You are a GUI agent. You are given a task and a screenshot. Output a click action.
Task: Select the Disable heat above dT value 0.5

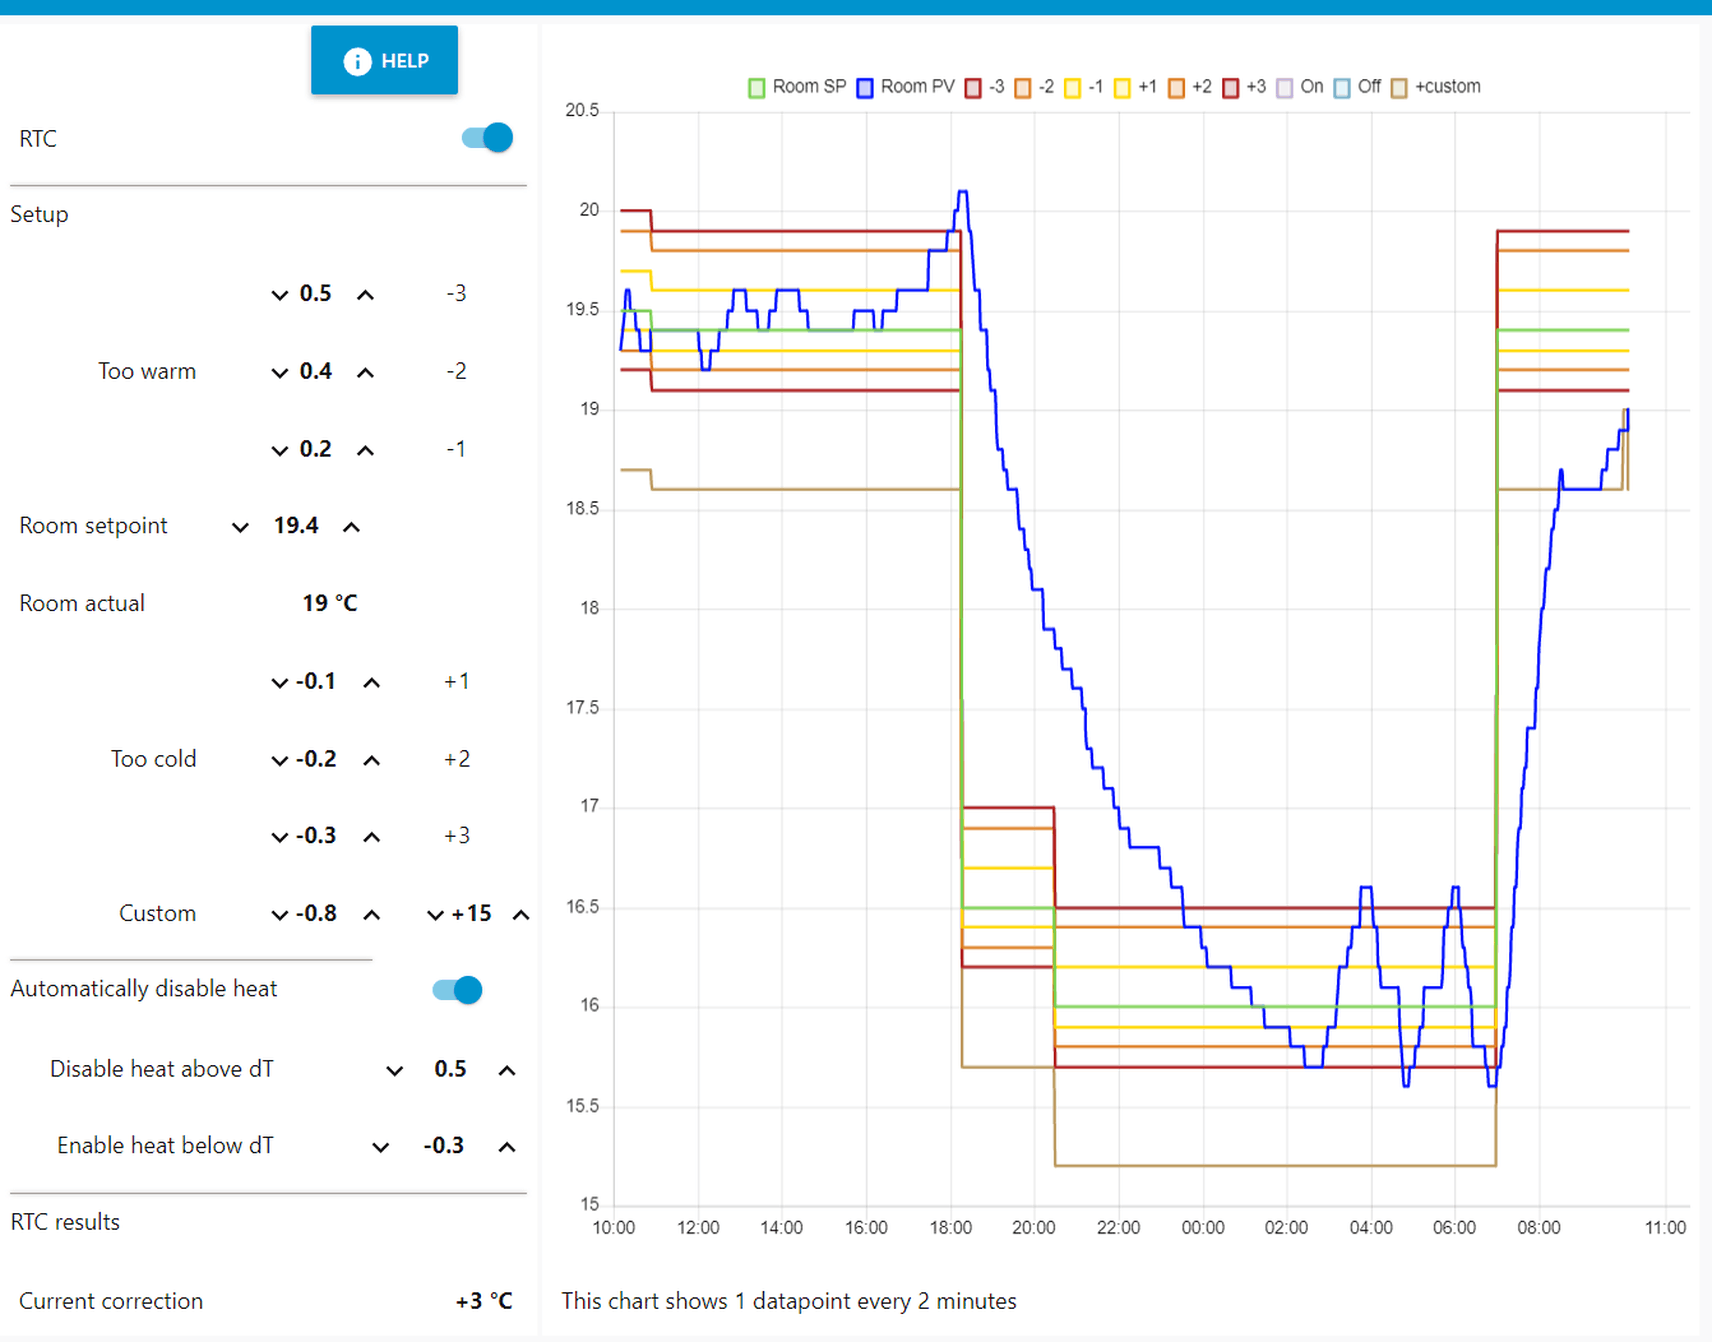pyautogui.click(x=450, y=1069)
